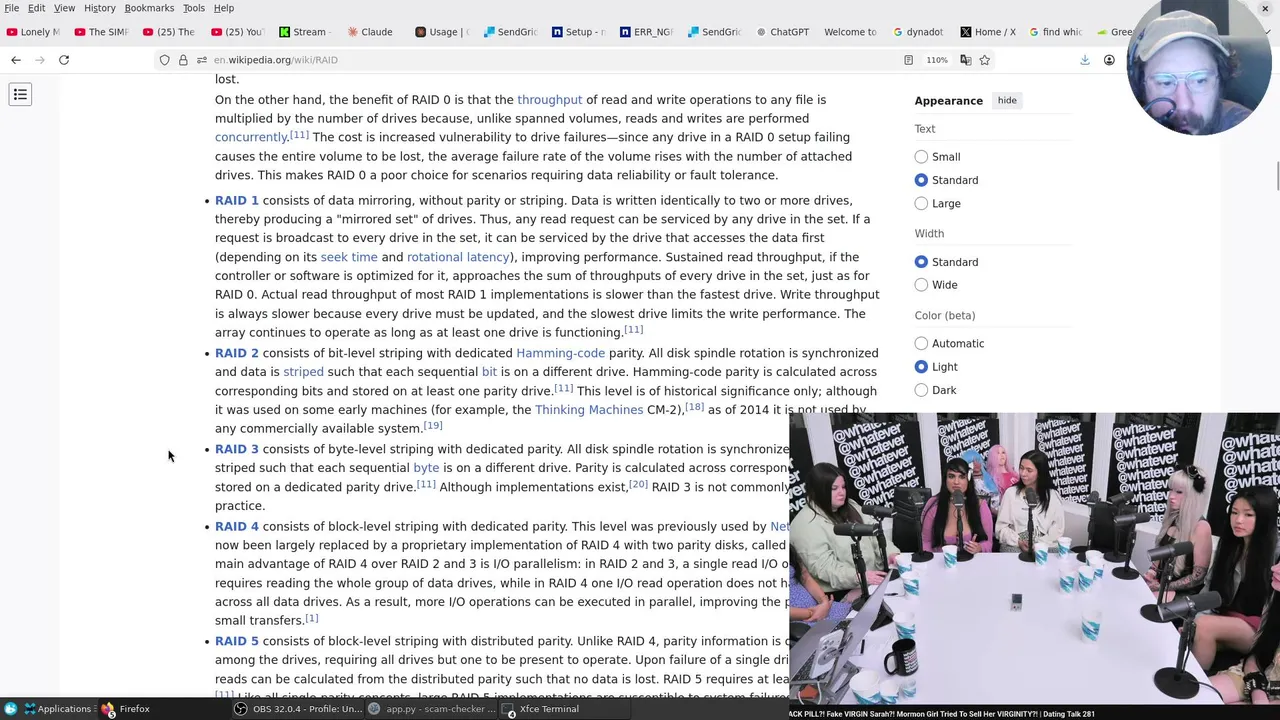Open citation [18] reference
This screenshot has width=1280, height=720.
[x=694, y=407]
